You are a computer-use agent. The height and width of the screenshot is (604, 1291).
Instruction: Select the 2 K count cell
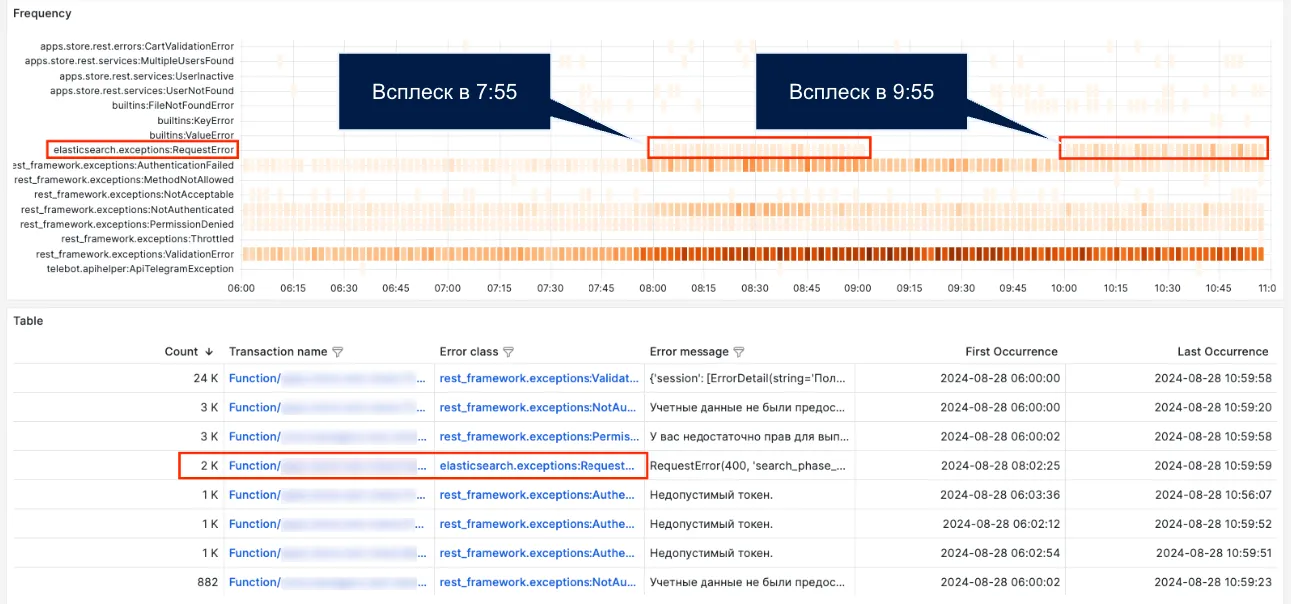click(208, 466)
